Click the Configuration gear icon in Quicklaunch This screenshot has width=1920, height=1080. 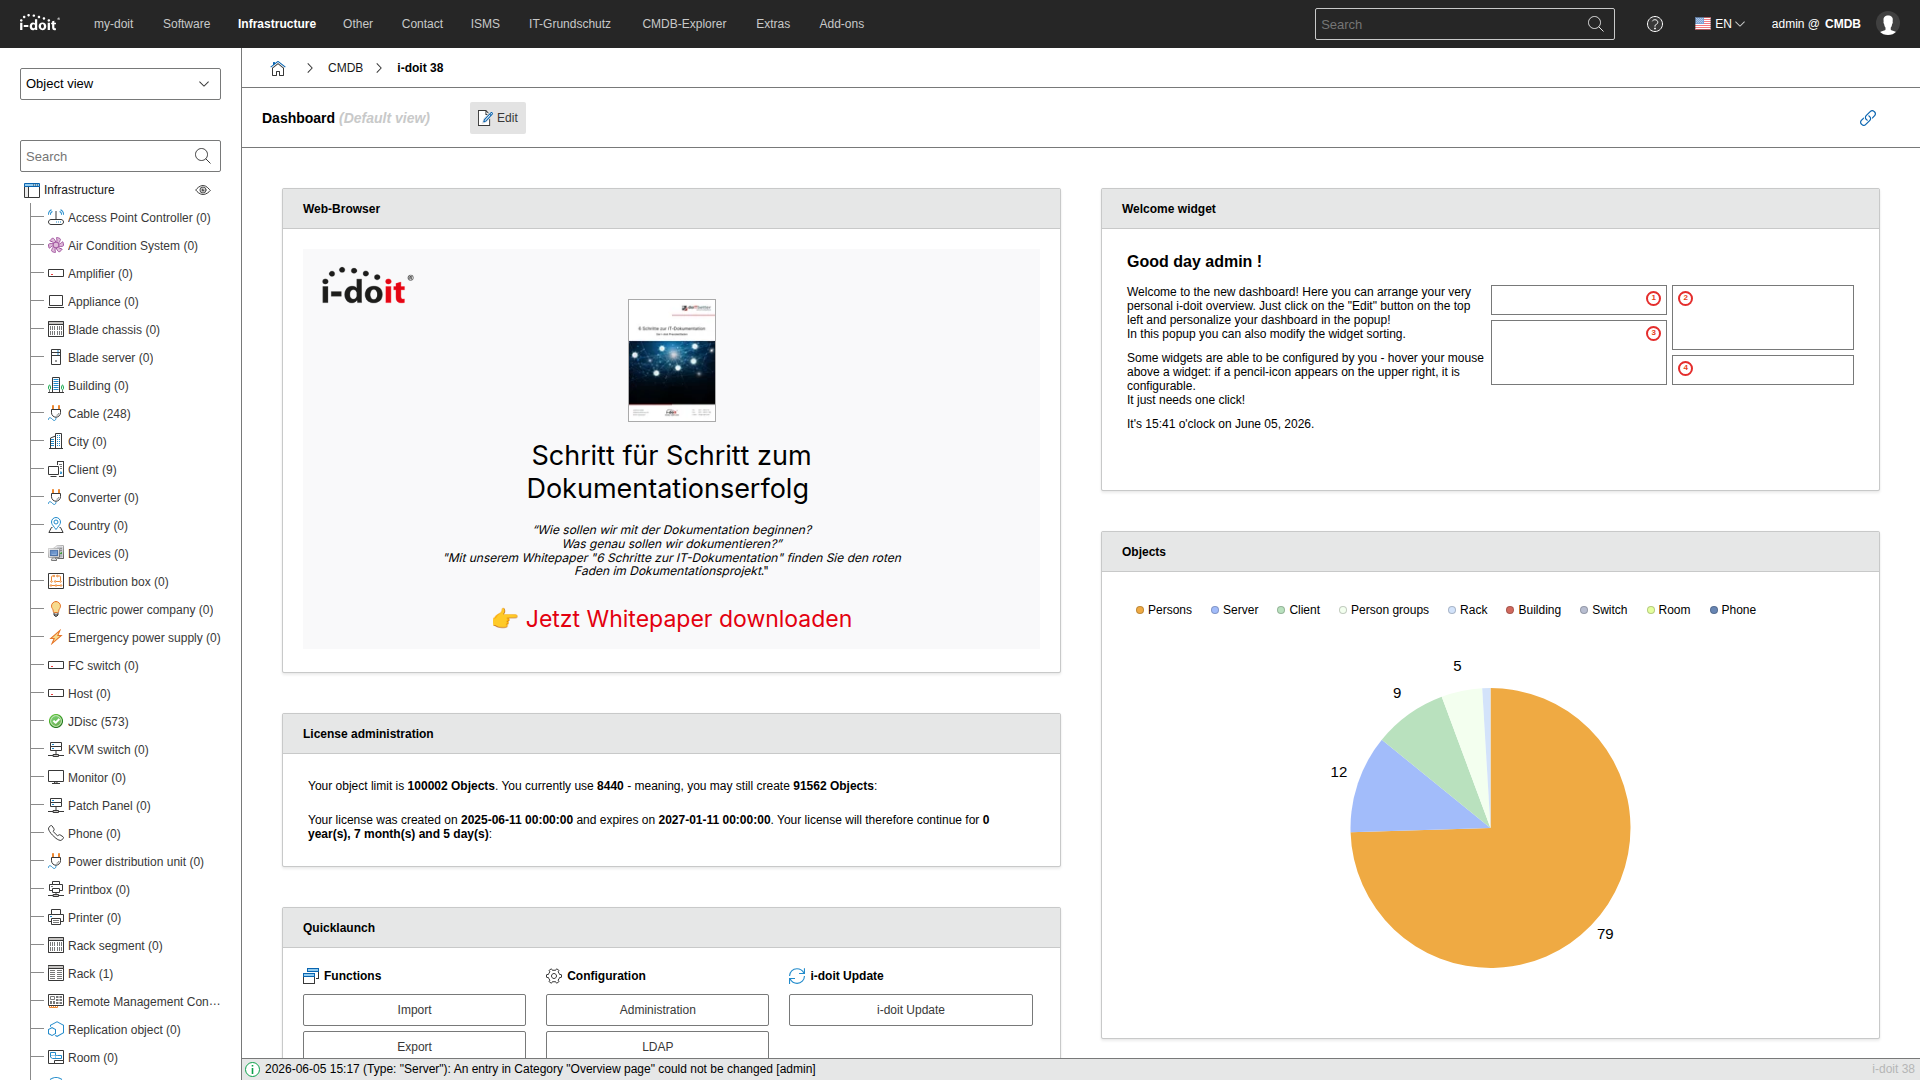(x=554, y=976)
